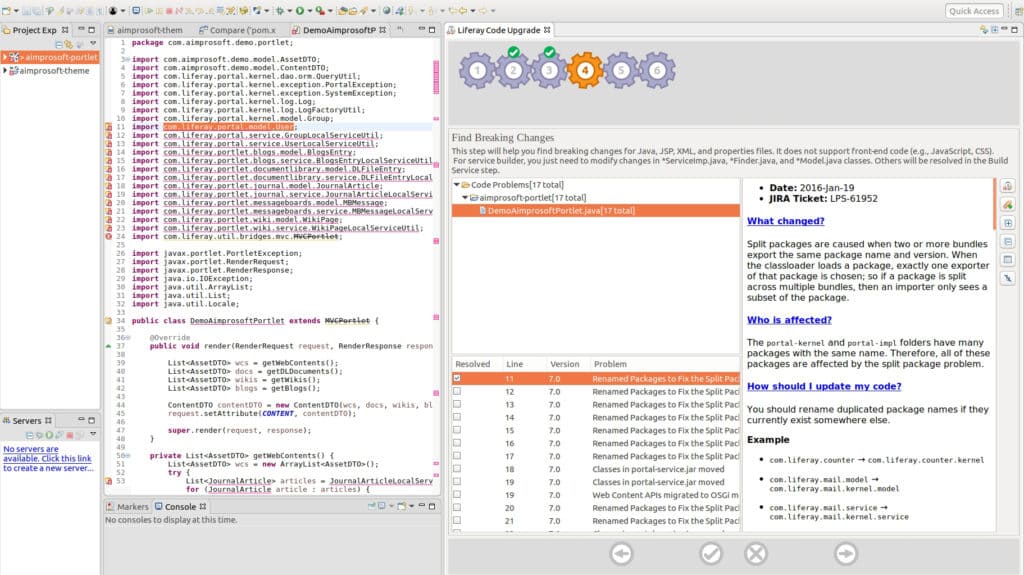Click the Run External Tools toolbar icon
Viewport: 1024px width, 575px height.
point(320,10)
